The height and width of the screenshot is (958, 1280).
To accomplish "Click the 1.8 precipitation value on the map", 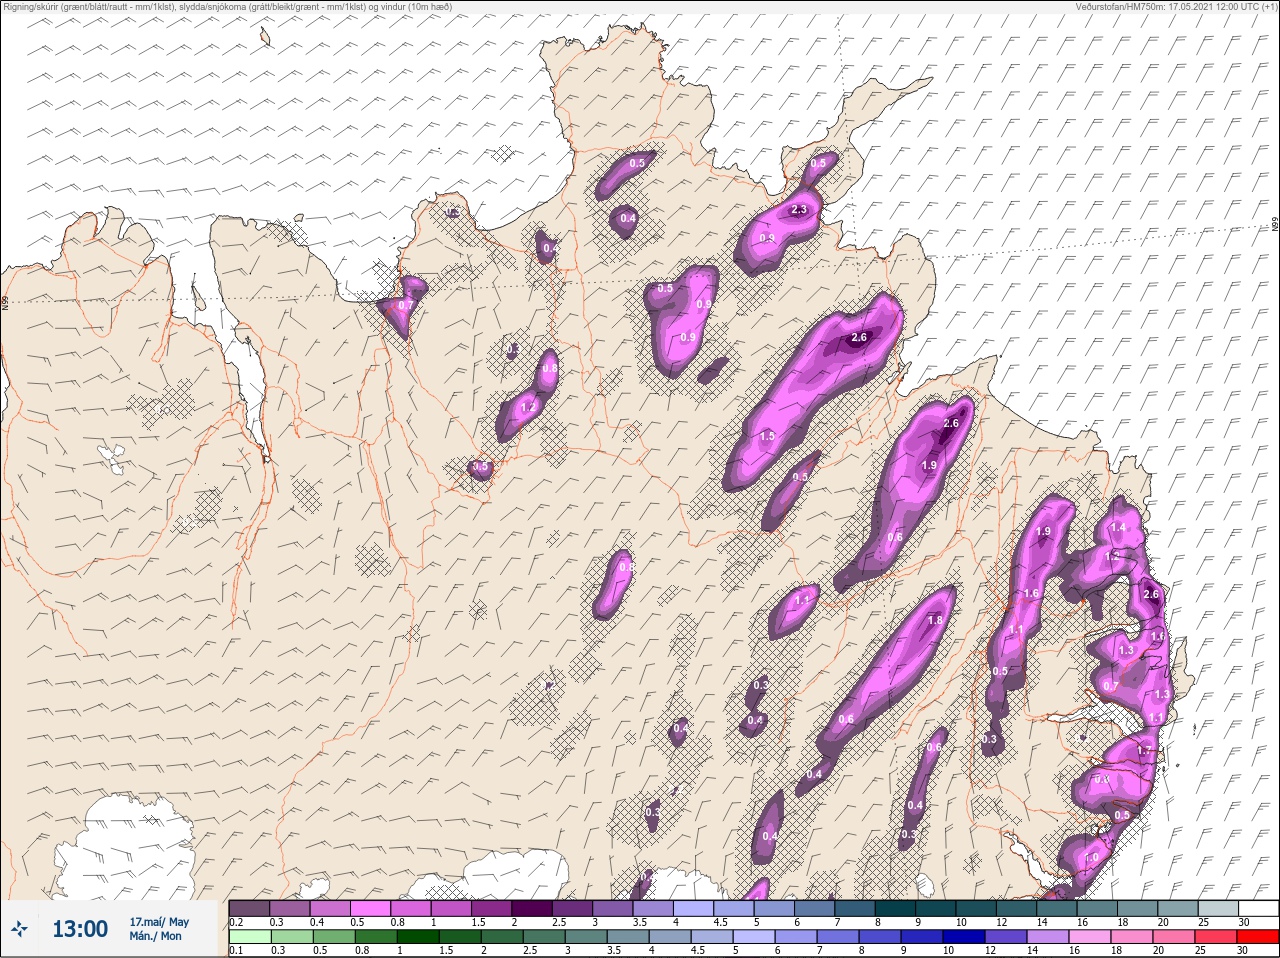I will click(935, 620).
